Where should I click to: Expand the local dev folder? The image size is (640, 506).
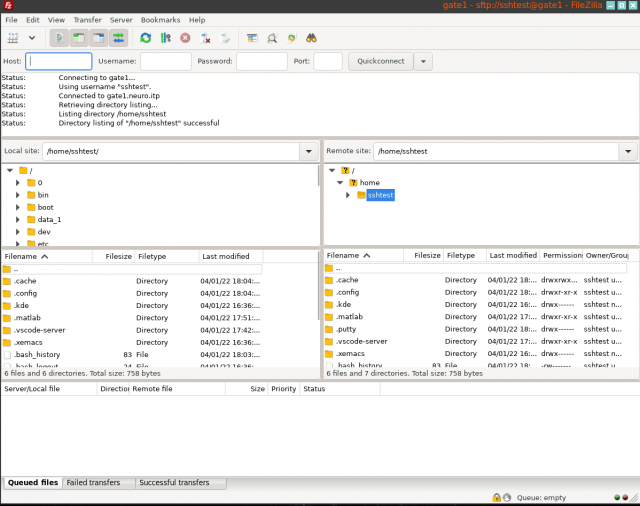point(18,232)
